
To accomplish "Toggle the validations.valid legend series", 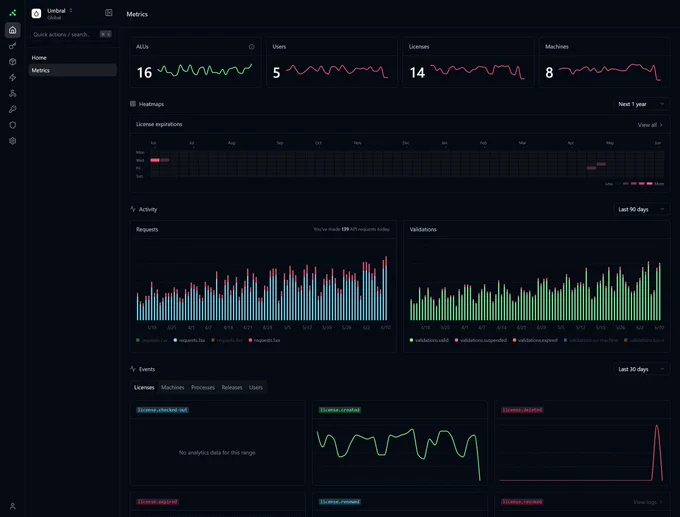I will [x=429, y=340].
